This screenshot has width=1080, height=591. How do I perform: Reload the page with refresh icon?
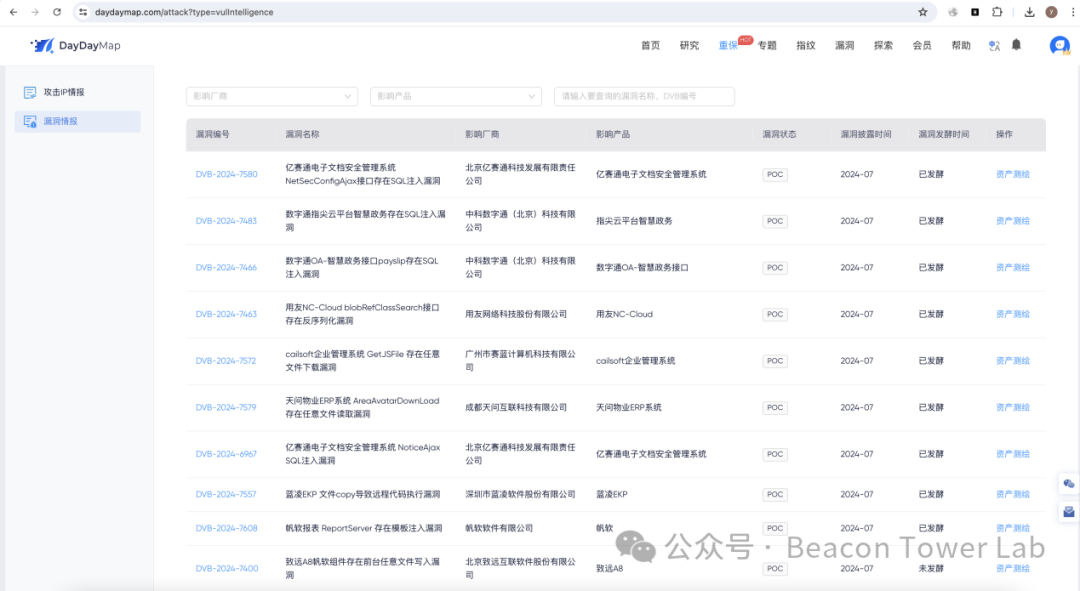click(x=57, y=12)
